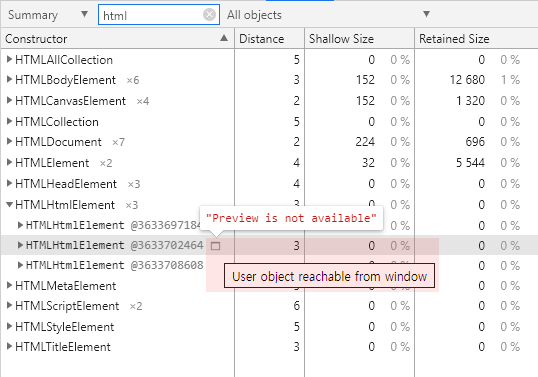Viewport: 538px width, 377px height.
Task: Select the HTMLBodyElement constructor name
Action: pos(66,80)
